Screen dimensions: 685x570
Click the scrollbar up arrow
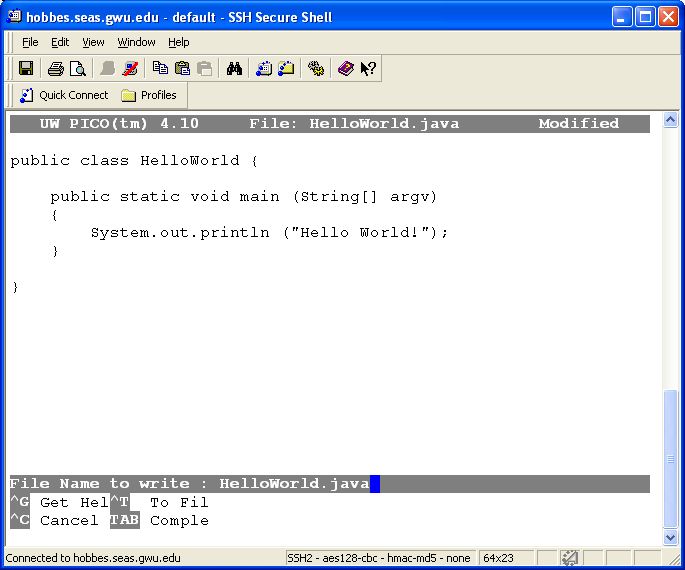coord(670,120)
